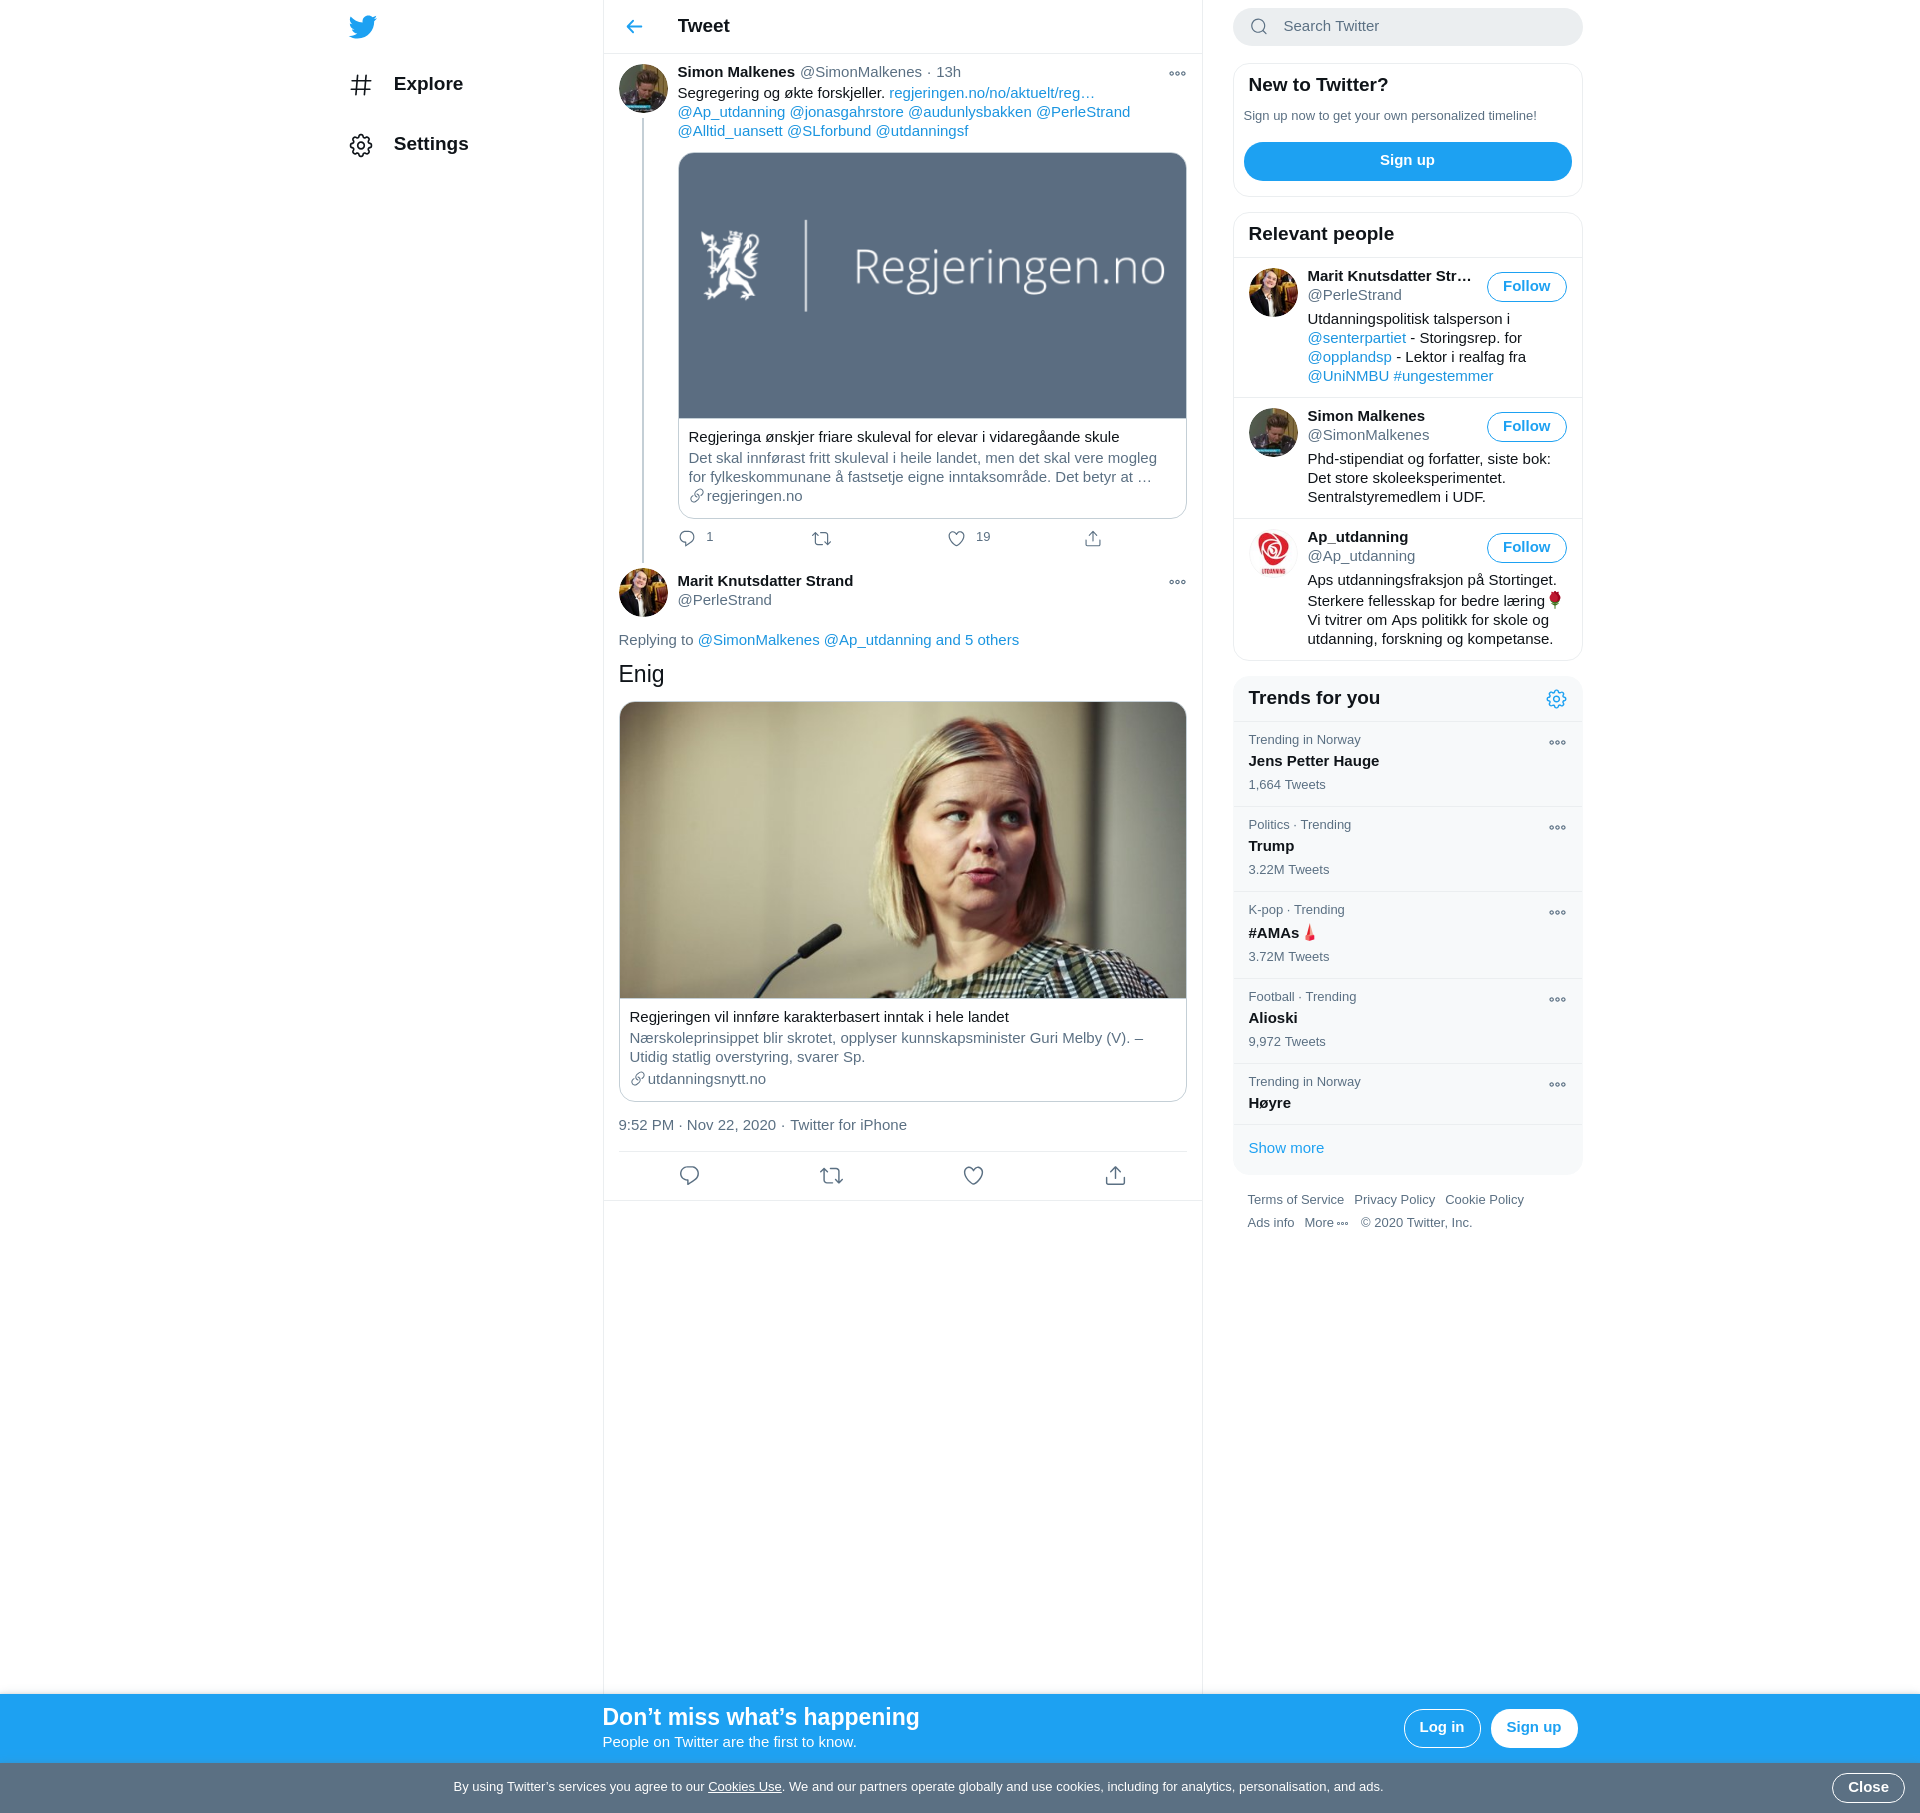Reply to Marit Knutsdatter Strand's tweet
This screenshot has height=1813, width=1920.
(x=689, y=1175)
